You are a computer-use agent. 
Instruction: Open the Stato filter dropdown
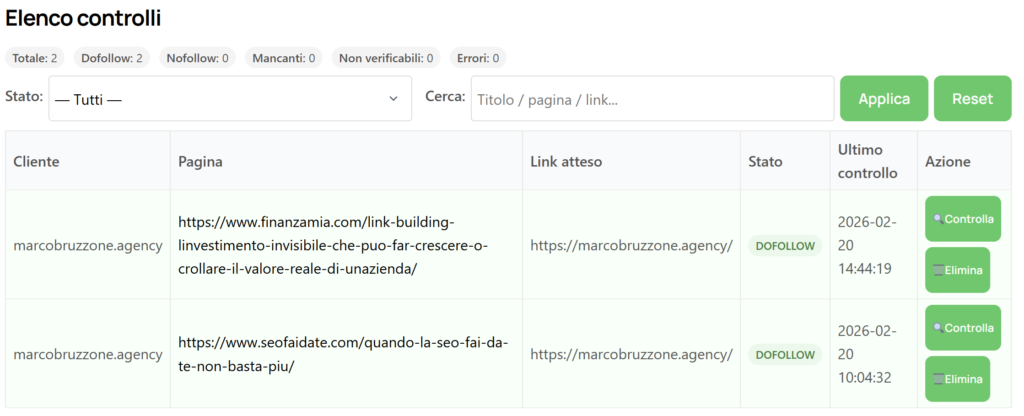230,99
